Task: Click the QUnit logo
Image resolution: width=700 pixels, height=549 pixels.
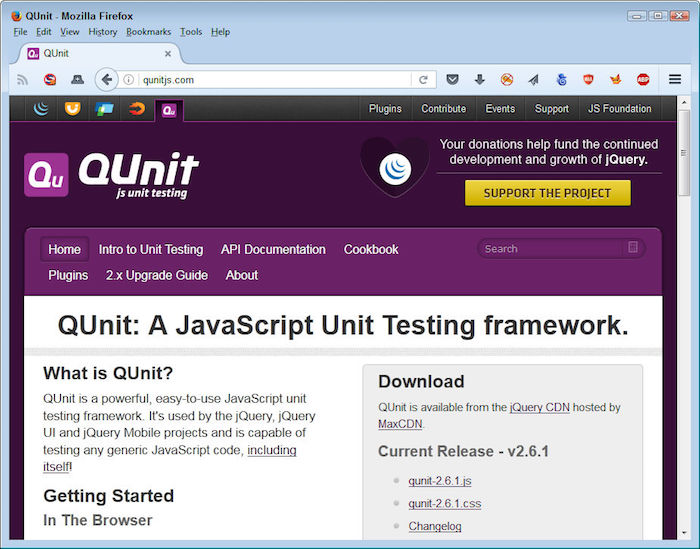Action: (x=112, y=175)
